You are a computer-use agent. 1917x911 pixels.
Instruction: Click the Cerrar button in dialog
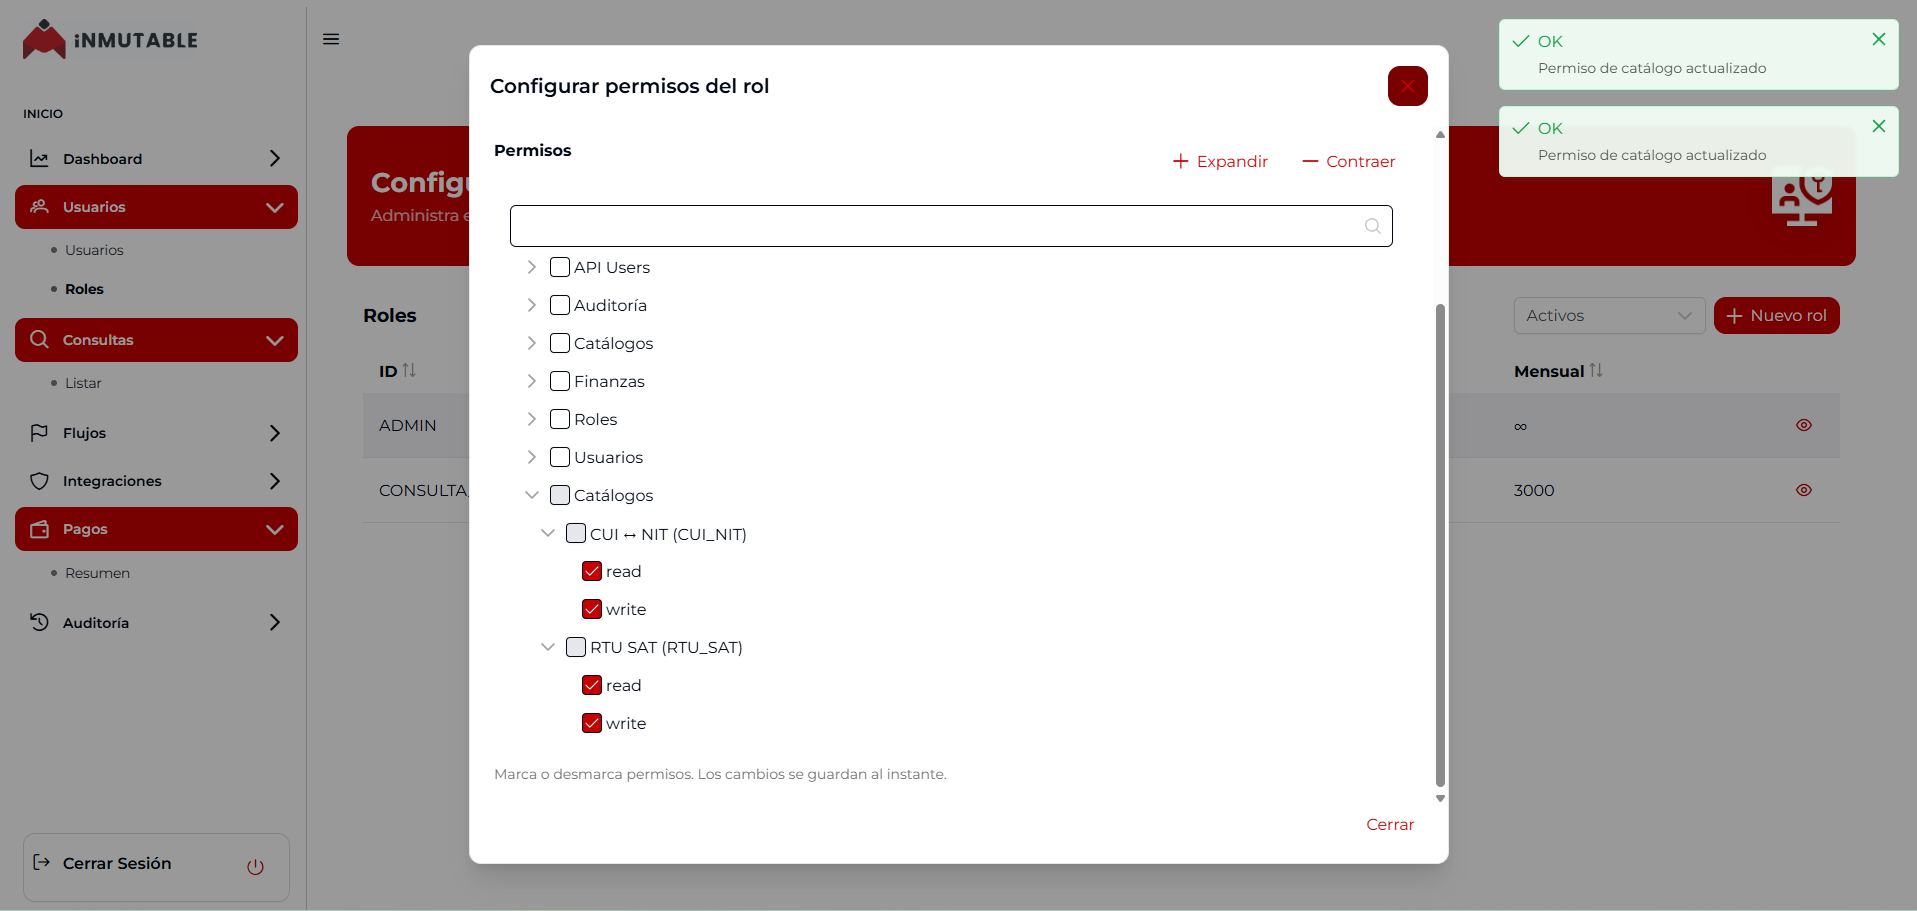[x=1389, y=824]
